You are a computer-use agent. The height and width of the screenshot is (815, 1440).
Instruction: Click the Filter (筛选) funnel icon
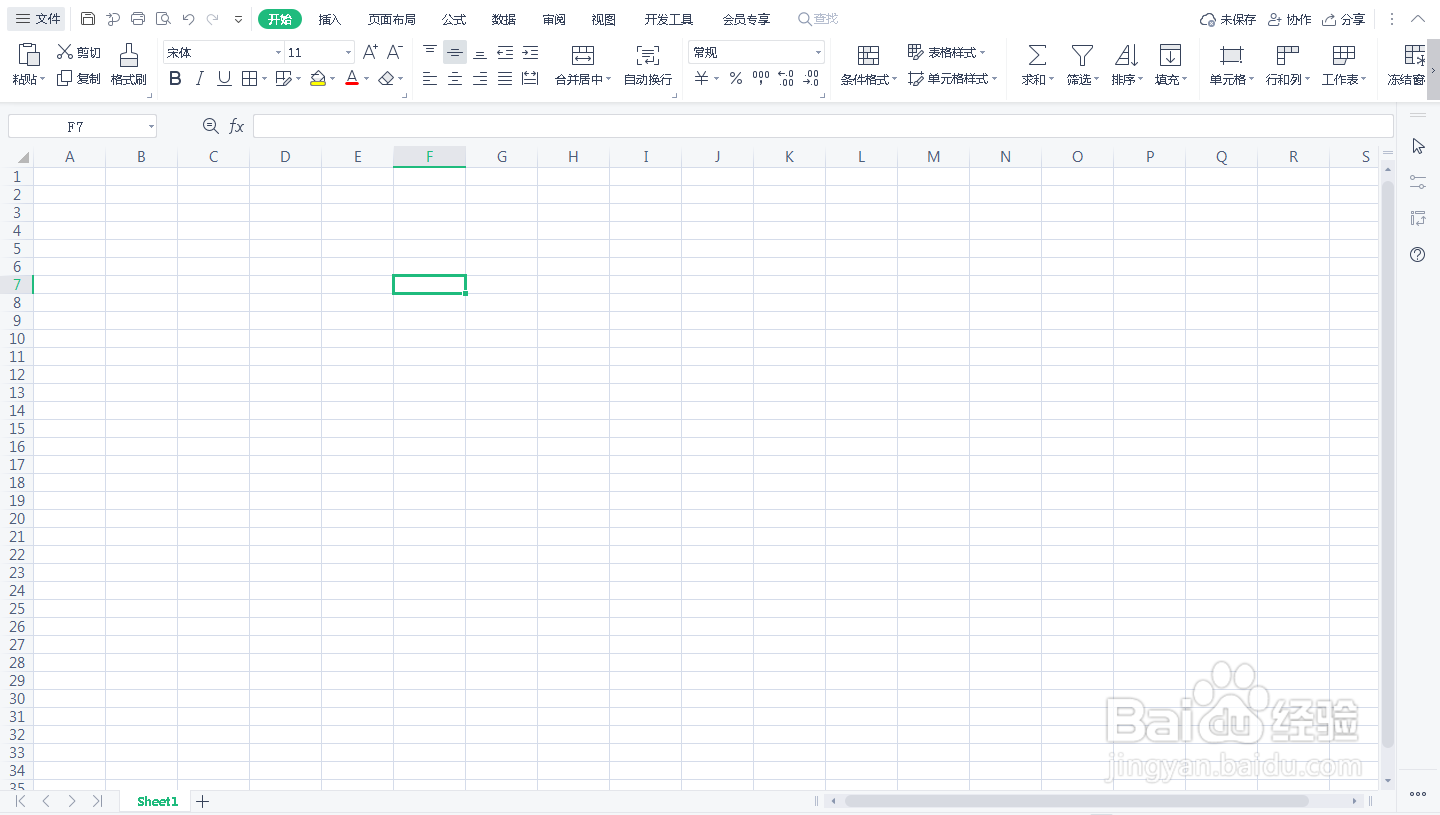[1082, 55]
